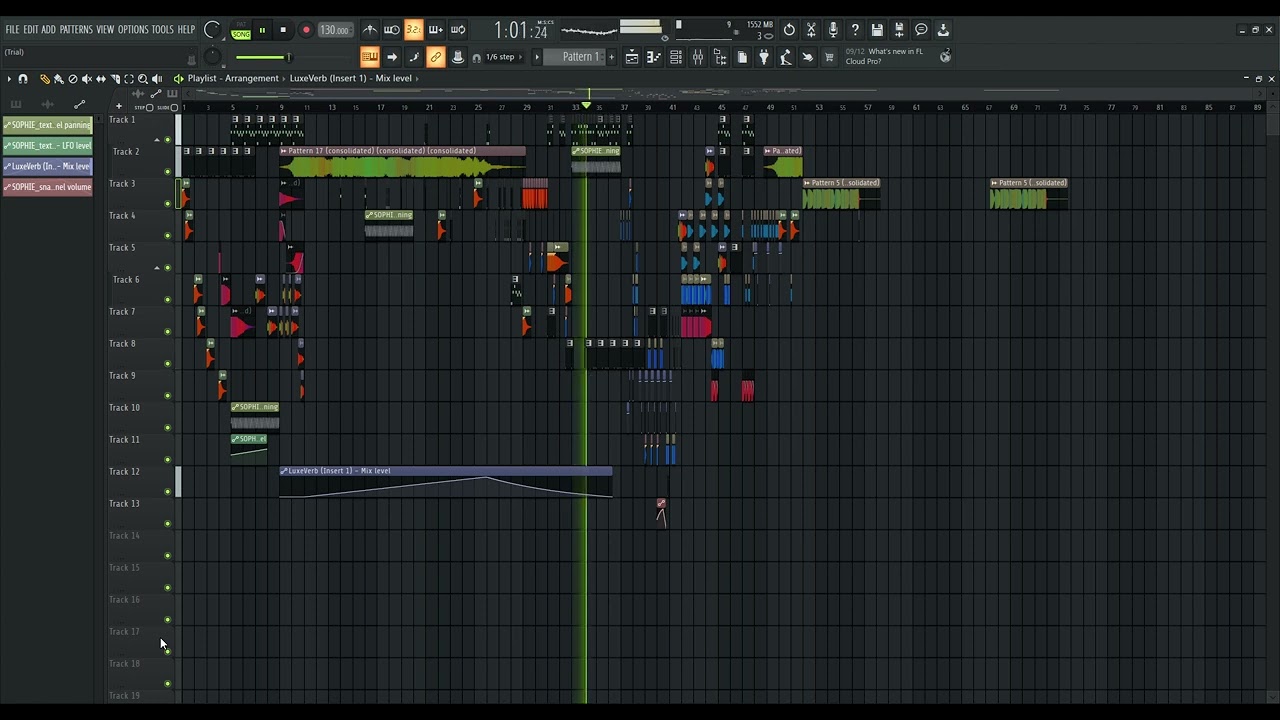Open the mixer view
This screenshot has height=720, width=1280.
698,57
